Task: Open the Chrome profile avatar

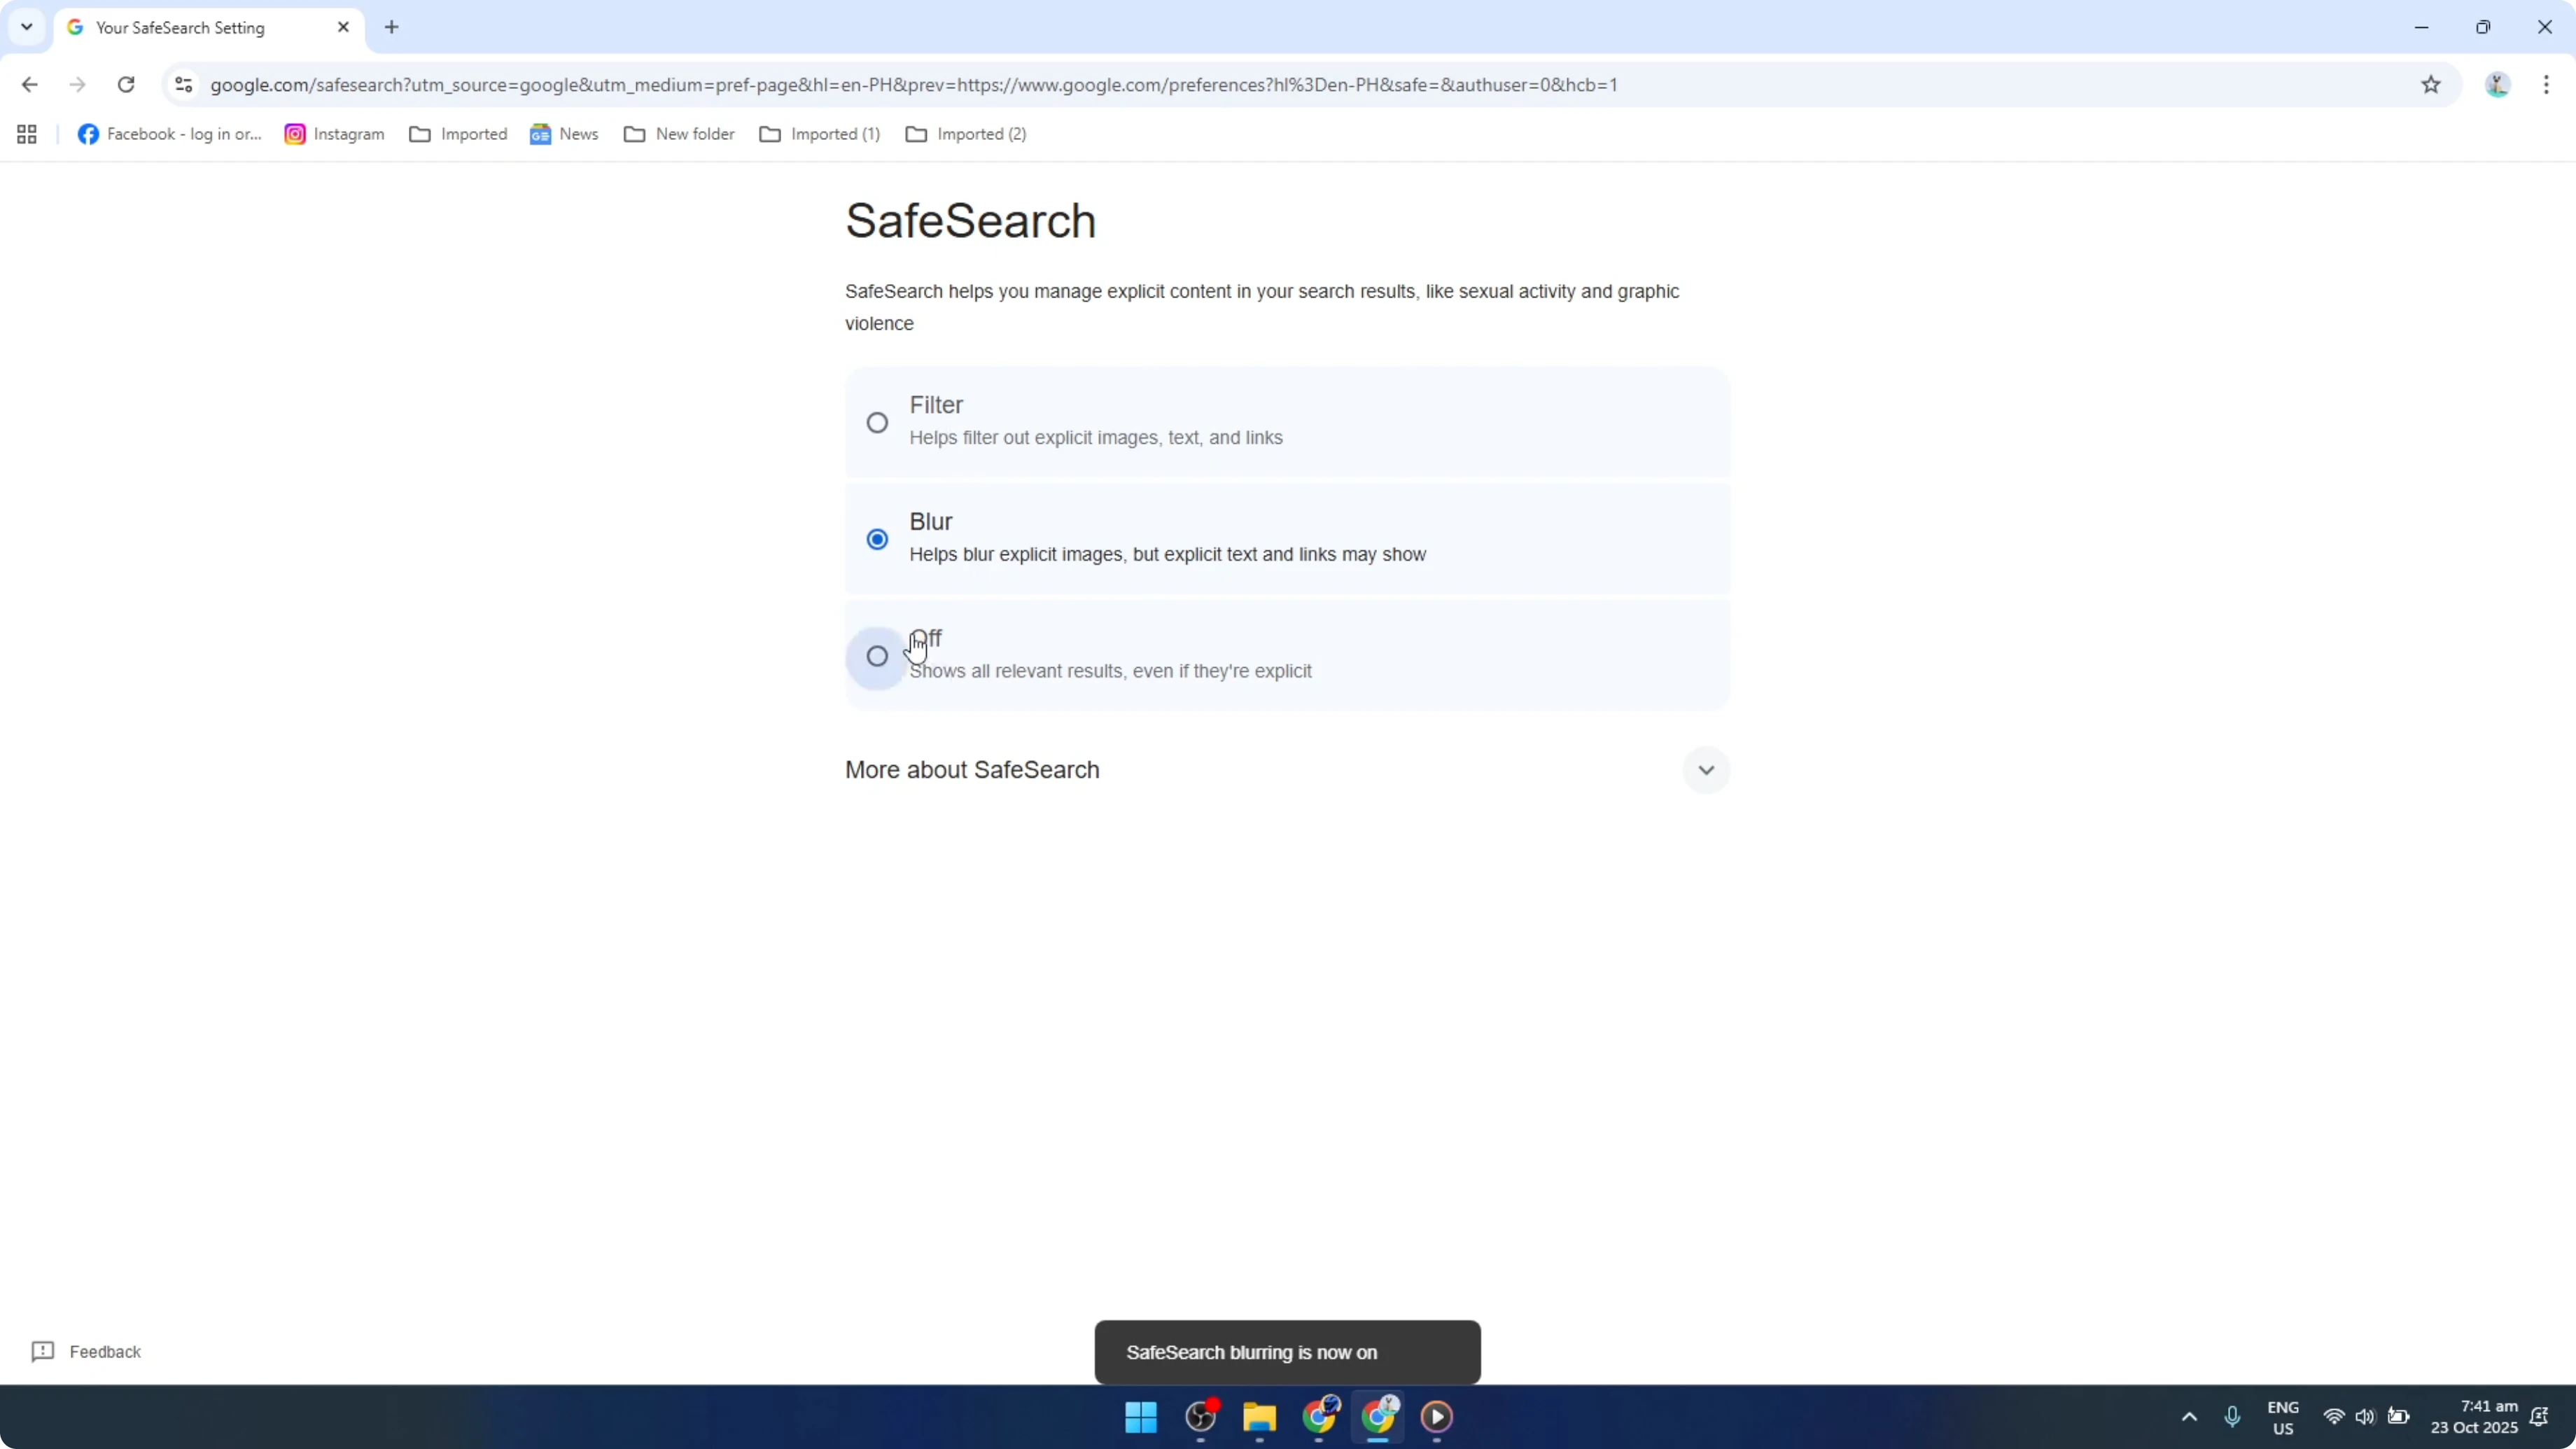Action: point(2497,85)
